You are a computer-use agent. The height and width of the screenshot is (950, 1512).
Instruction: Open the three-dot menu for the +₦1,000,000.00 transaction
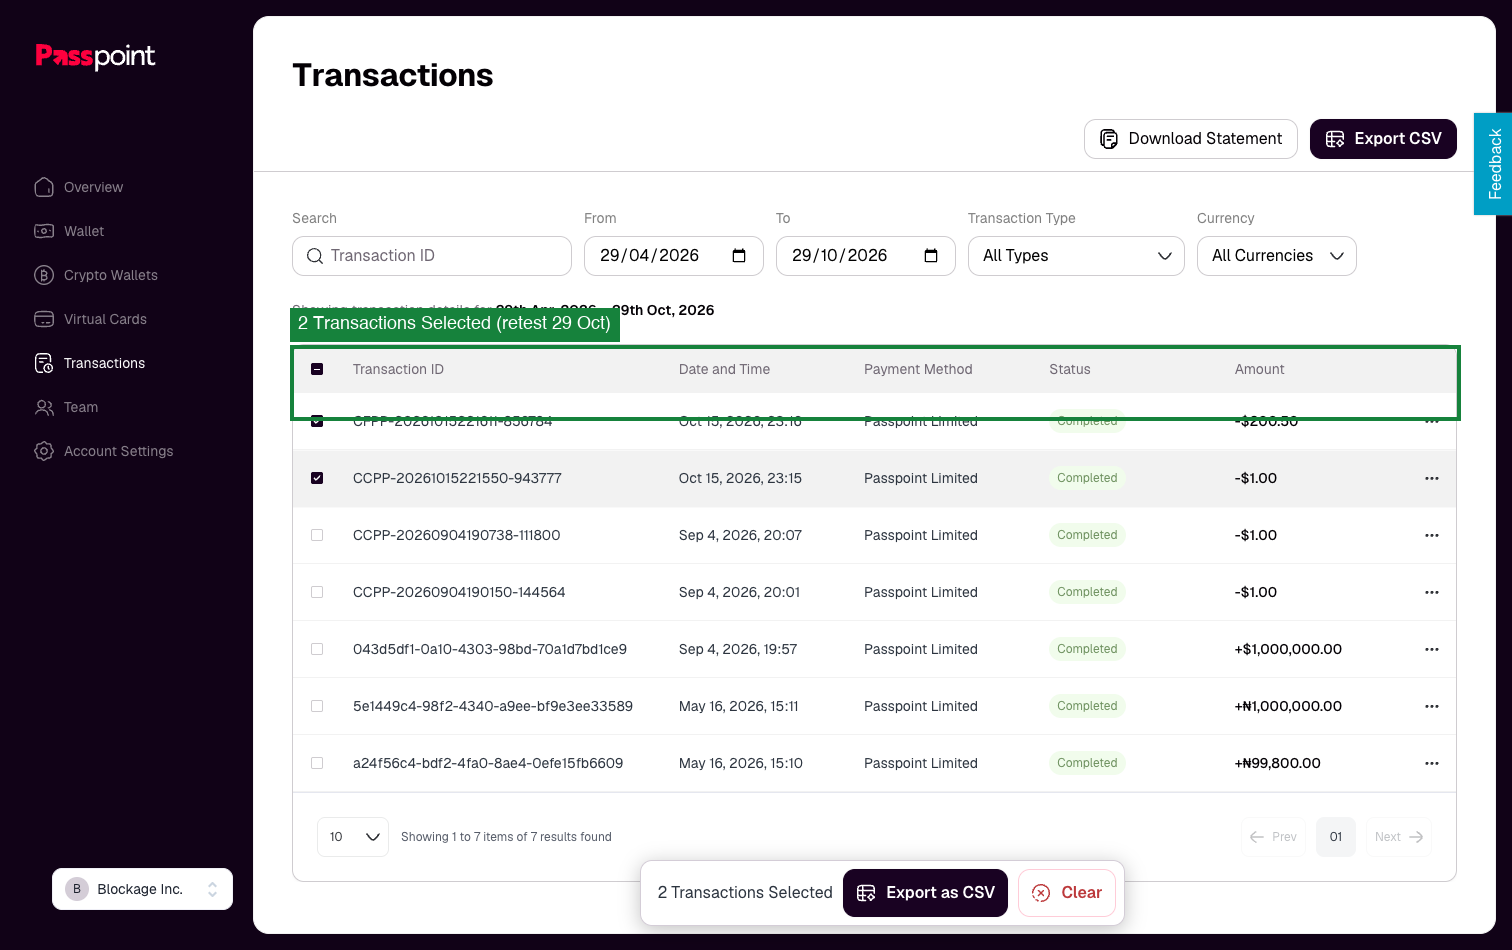pos(1431,706)
